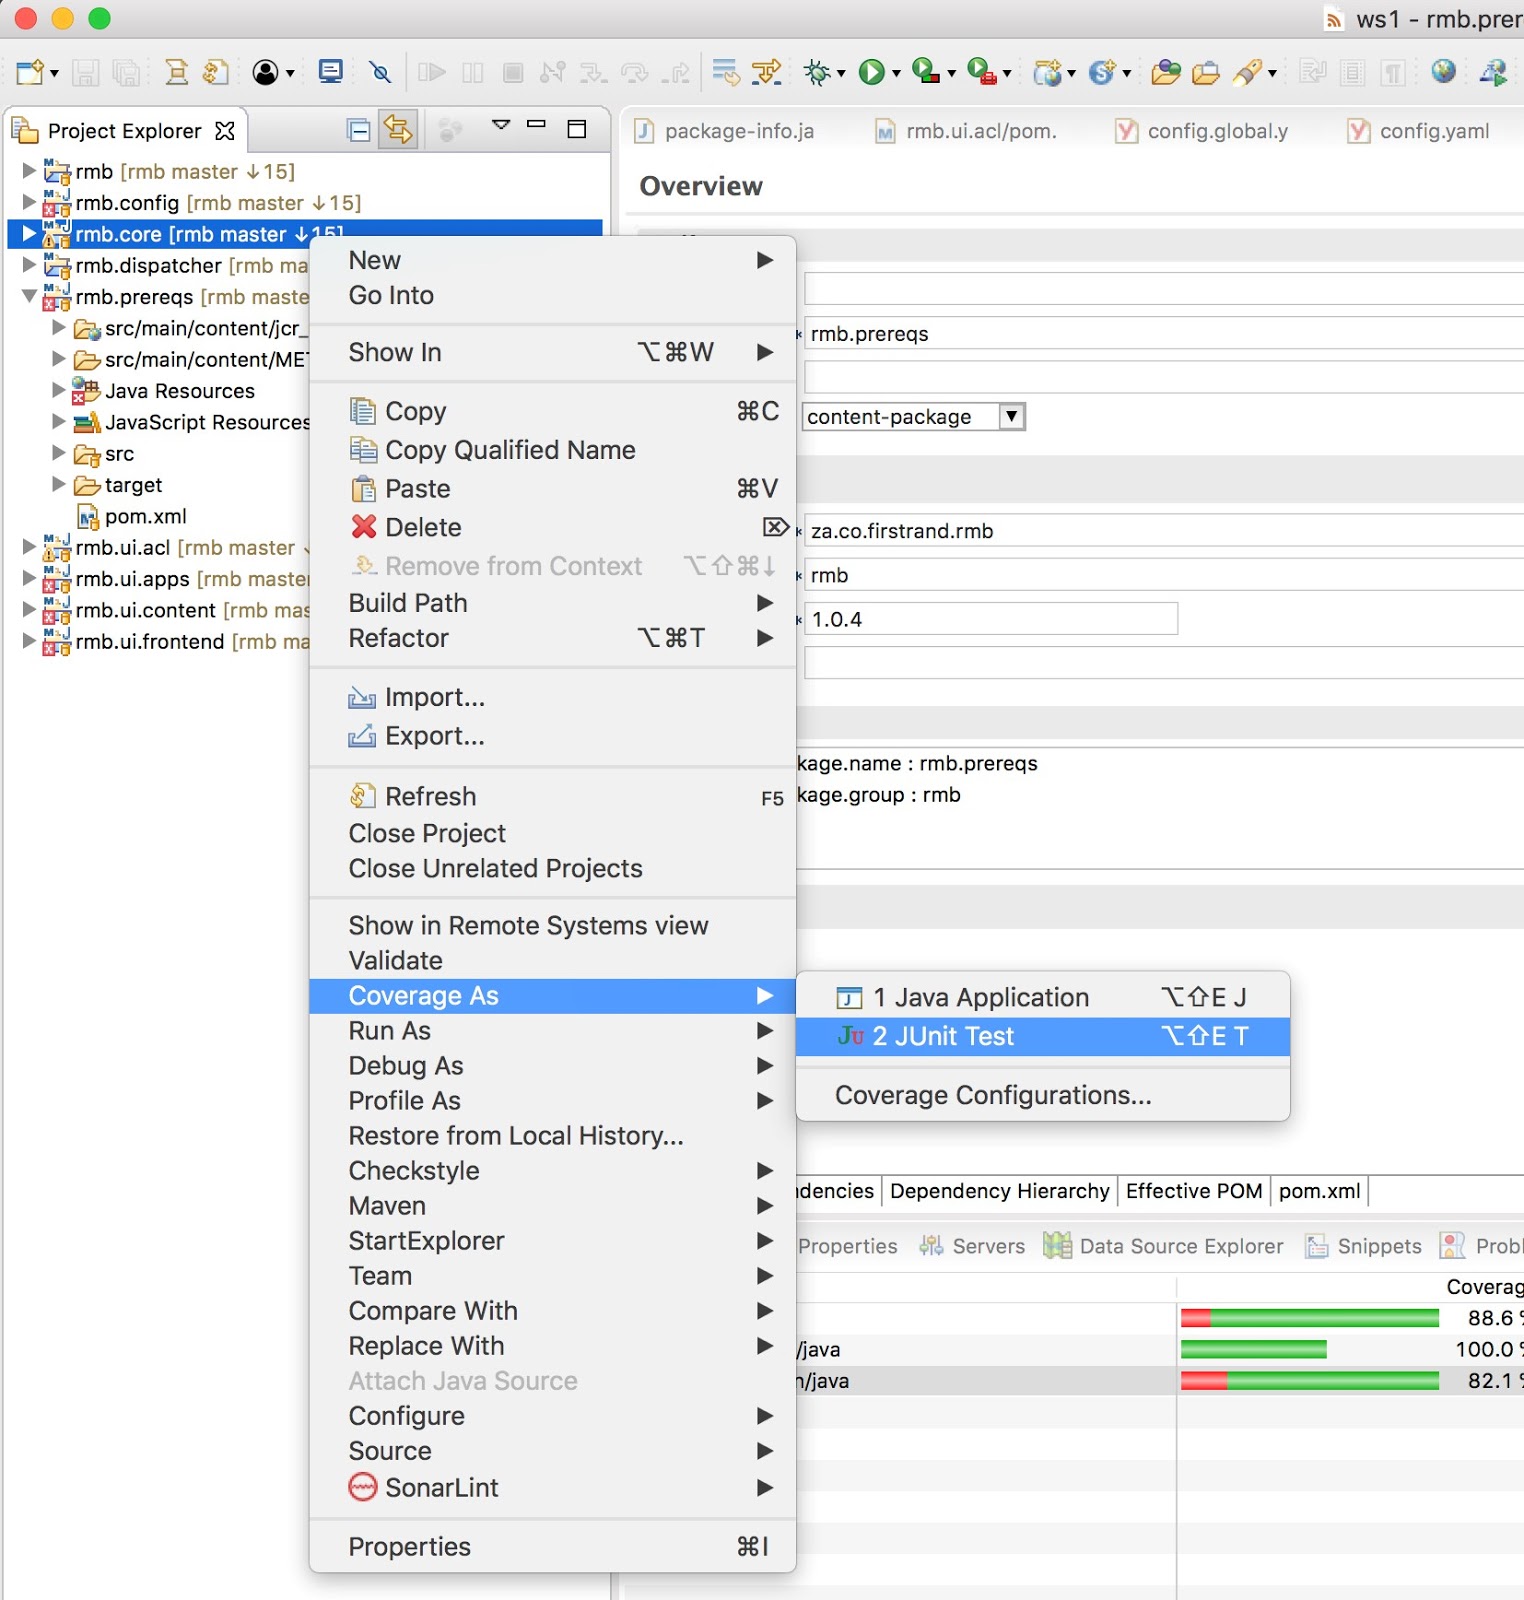Open the Effective POM tab
This screenshot has width=1524, height=1600.
1194,1191
